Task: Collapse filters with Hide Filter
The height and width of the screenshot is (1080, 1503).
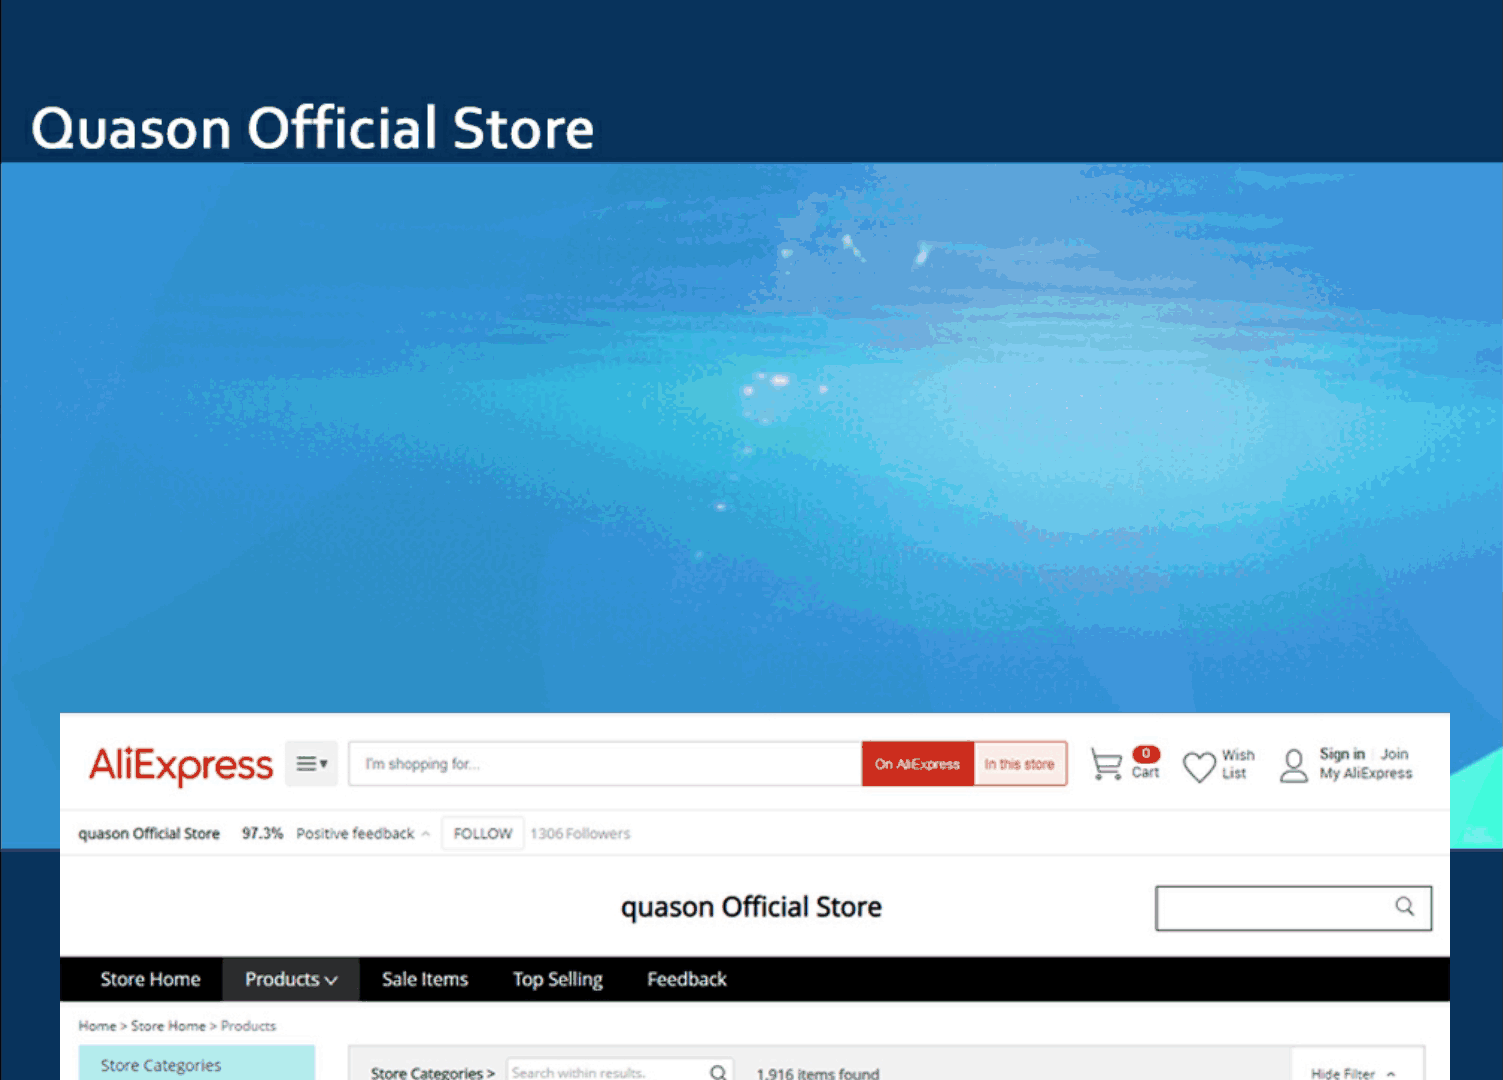Action: [1352, 1073]
